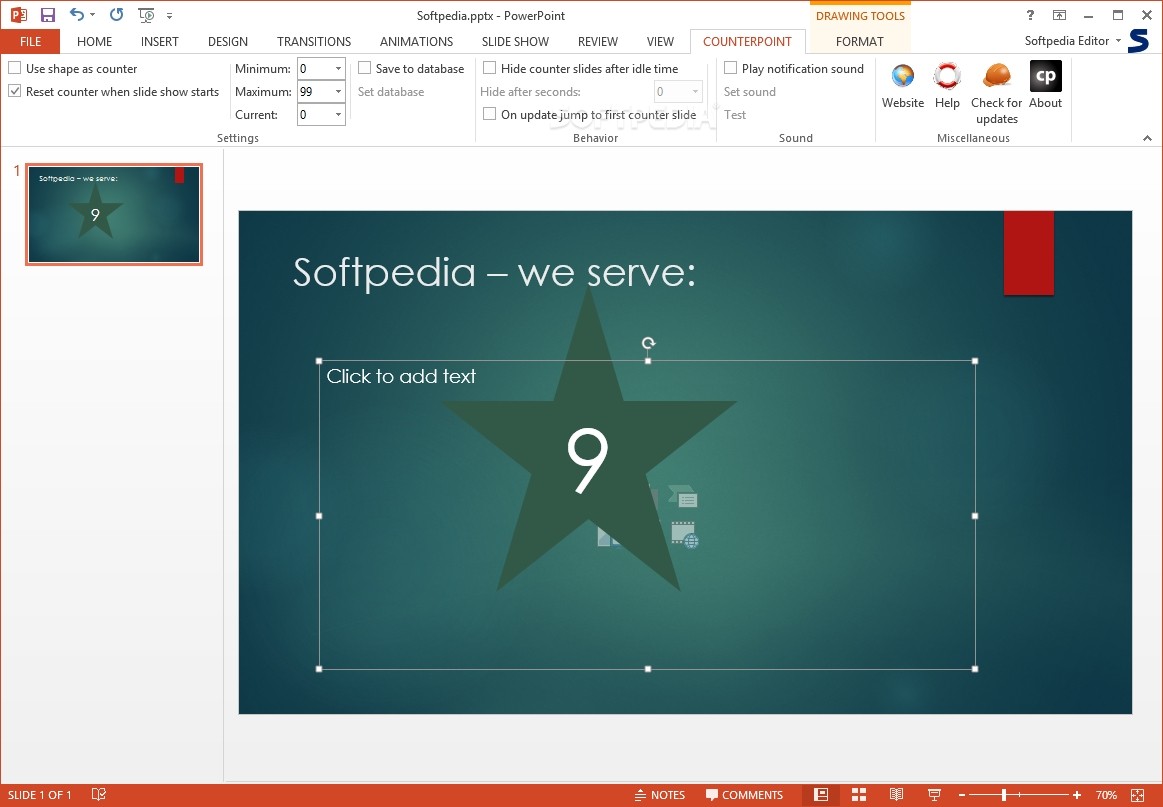Viewport: 1163px width, 807px height.
Task: Click the Check for updates helmet icon
Action: pos(997,76)
